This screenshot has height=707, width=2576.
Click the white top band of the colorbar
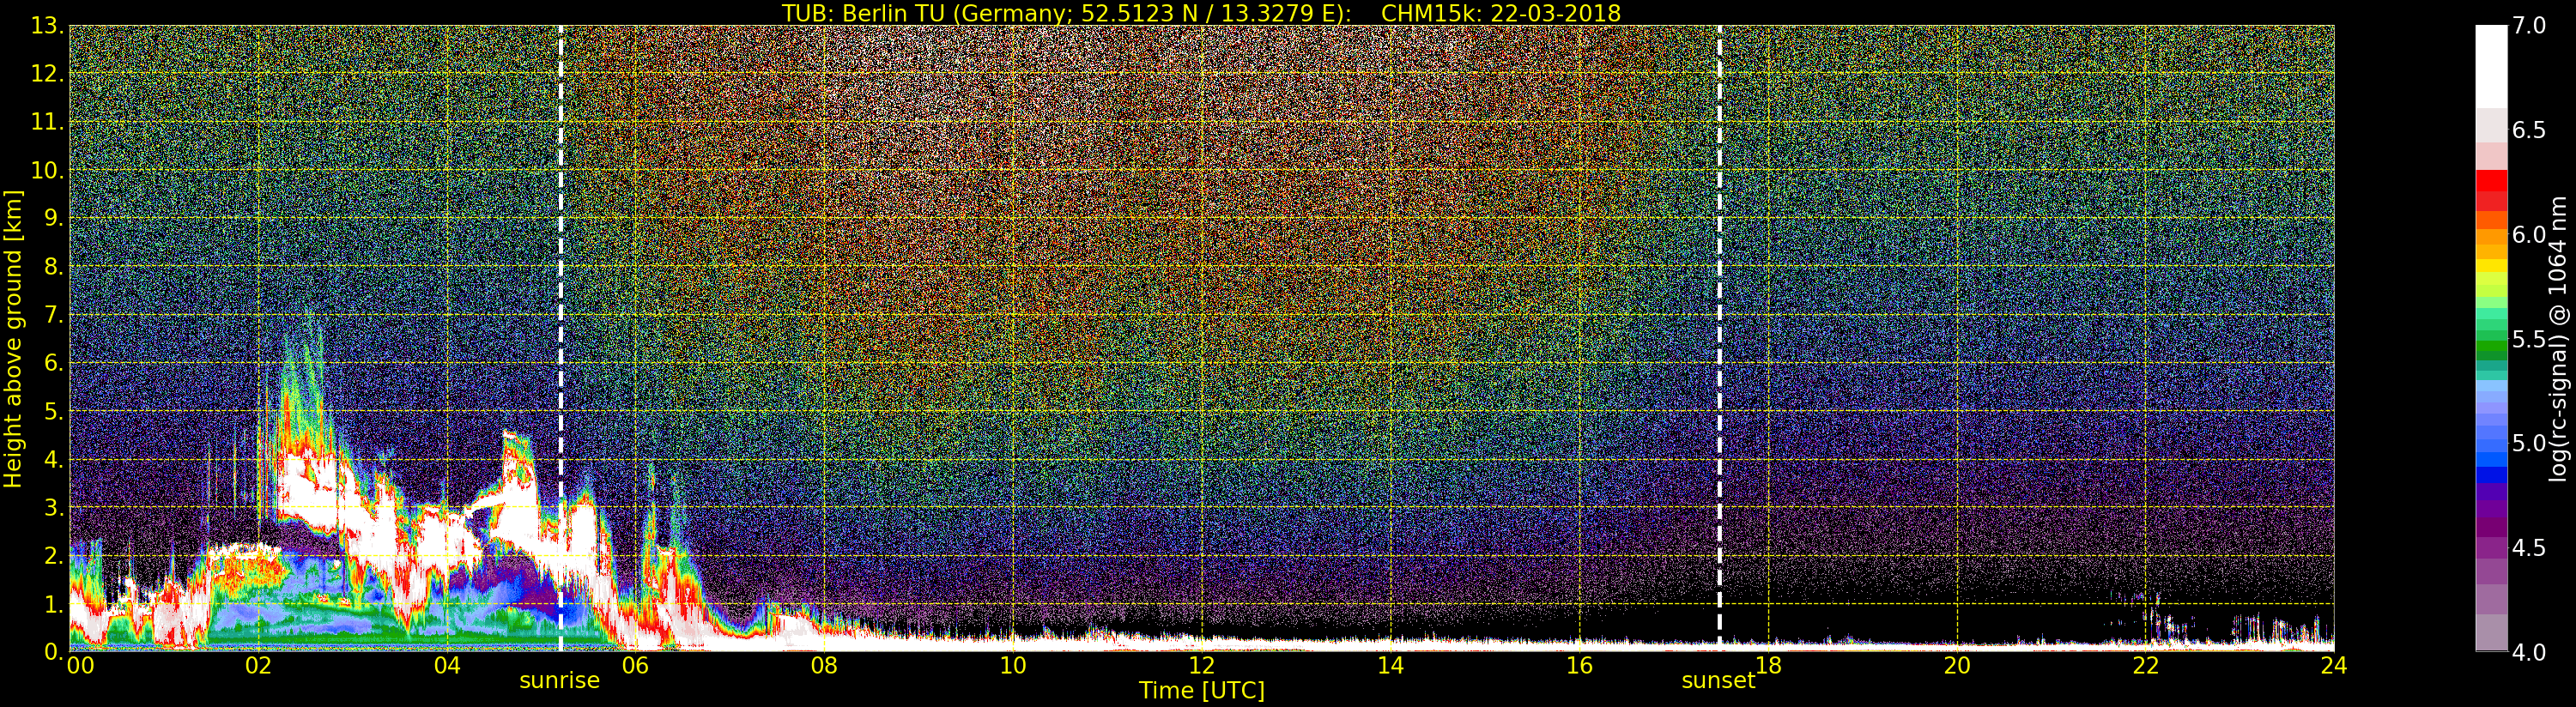point(2491,66)
